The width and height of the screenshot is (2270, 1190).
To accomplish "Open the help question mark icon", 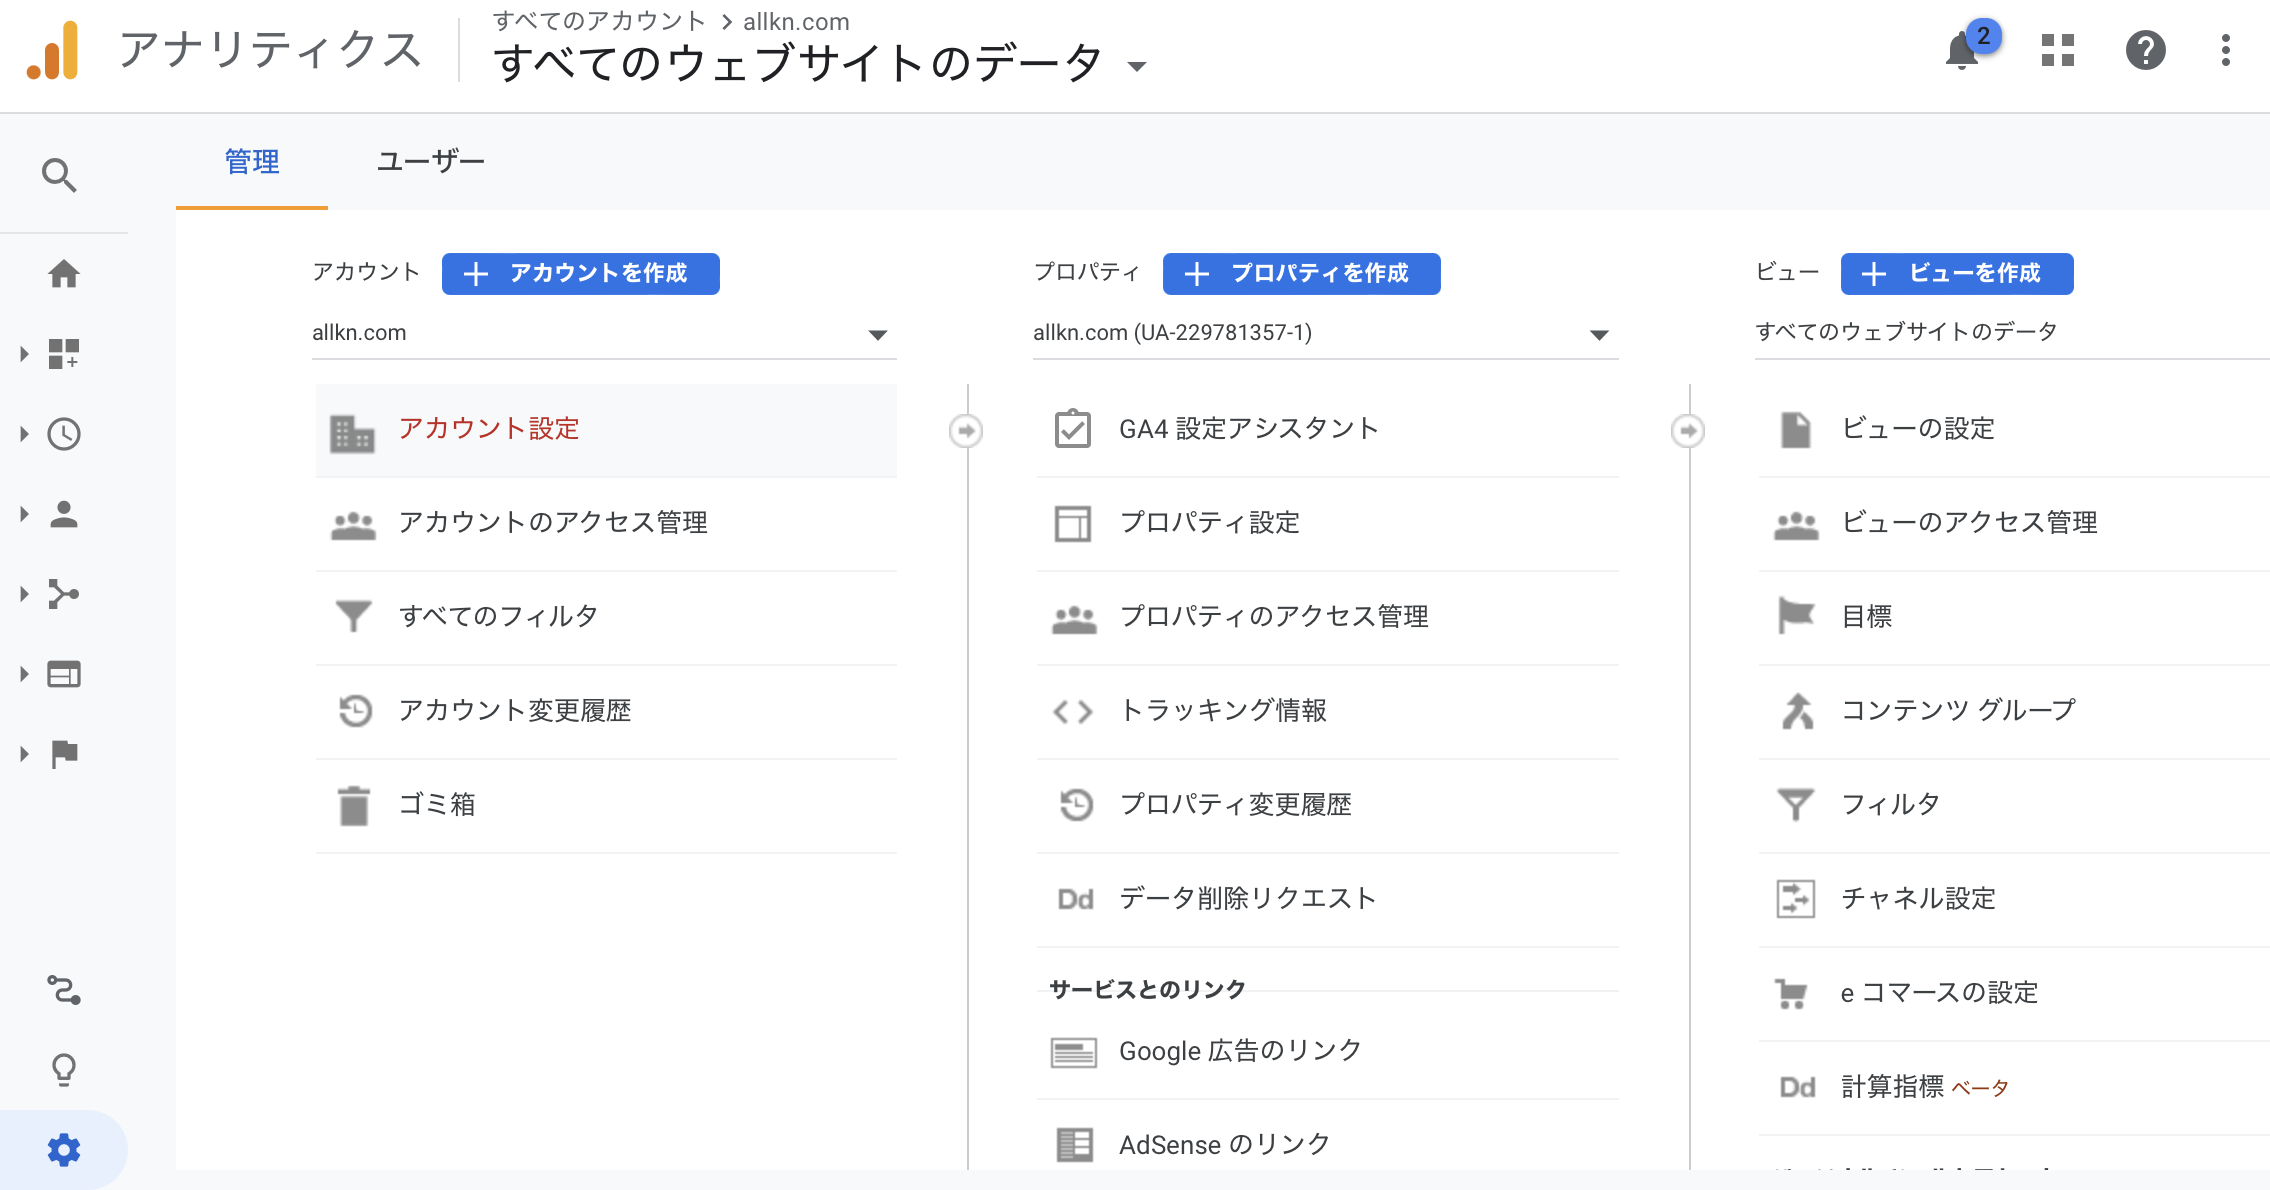I will [2146, 50].
